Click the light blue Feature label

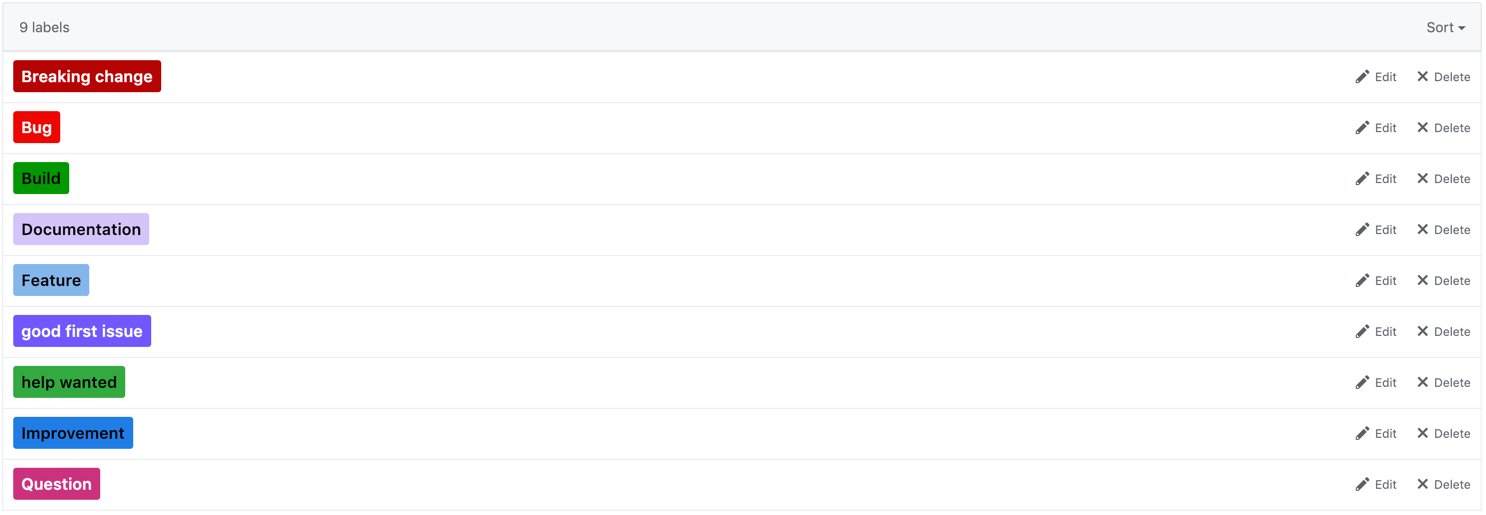pyautogui.click(x=51, y=281)
